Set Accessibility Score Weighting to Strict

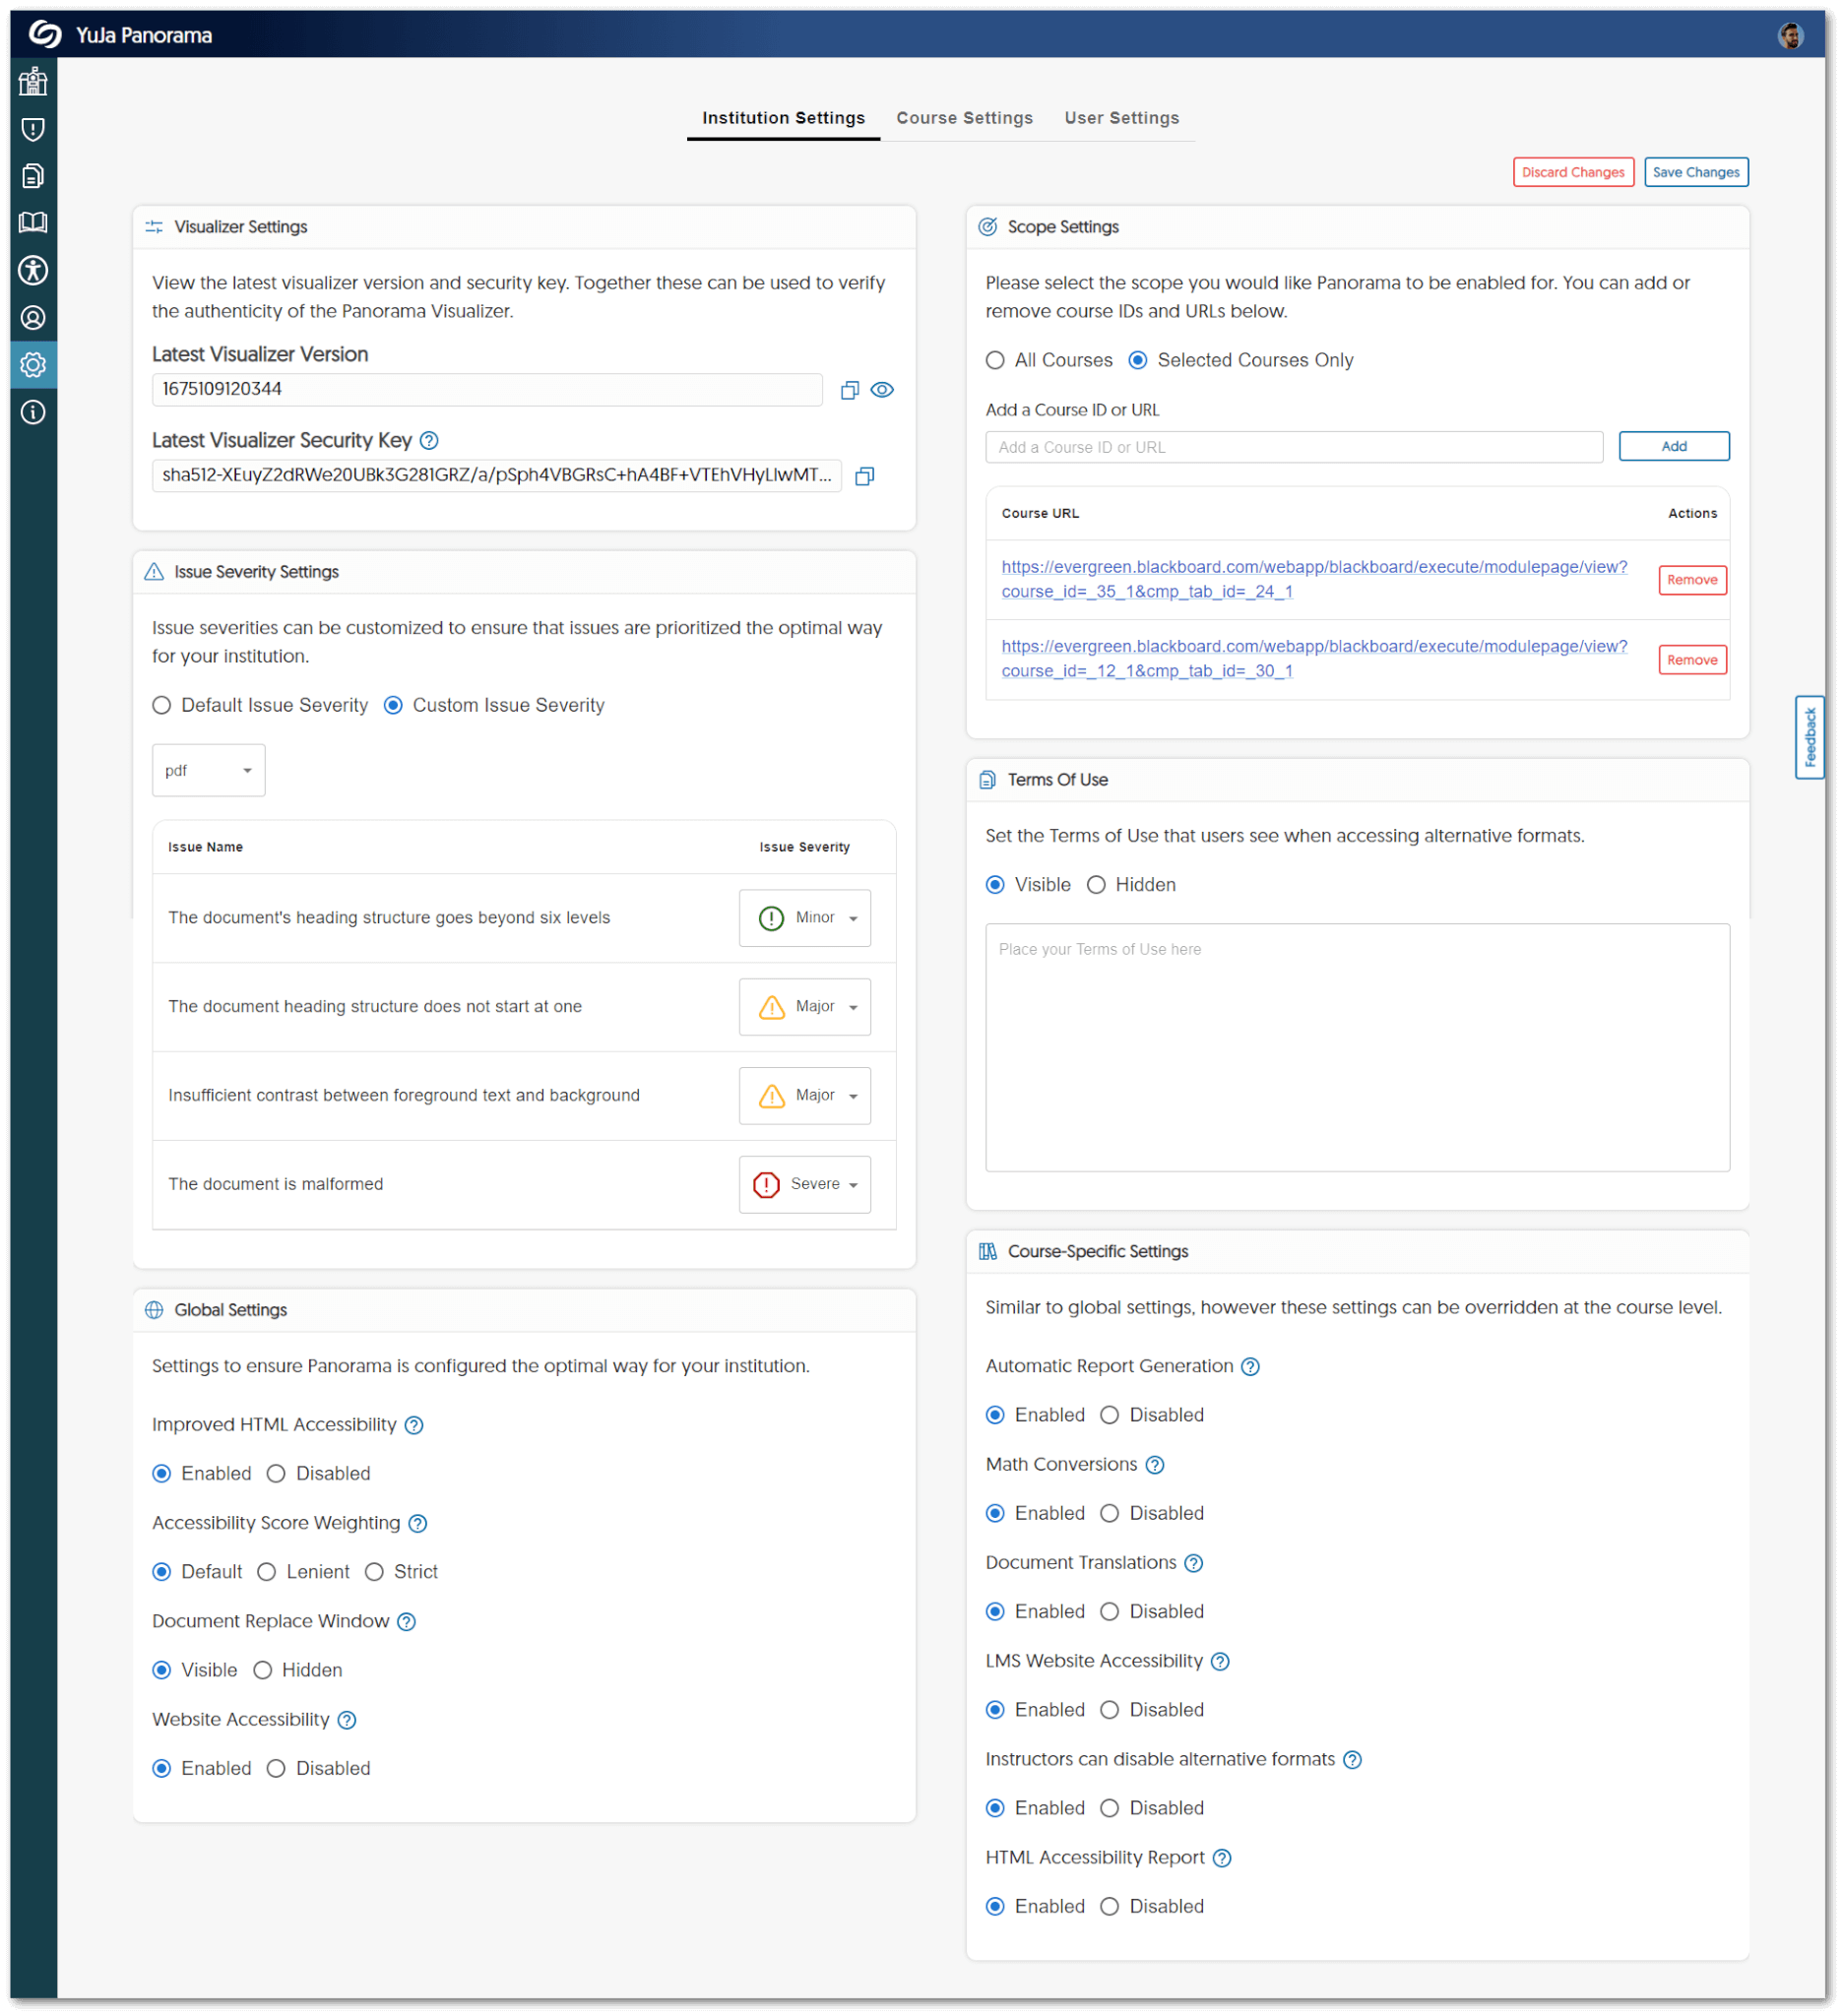click(374, 1571)
